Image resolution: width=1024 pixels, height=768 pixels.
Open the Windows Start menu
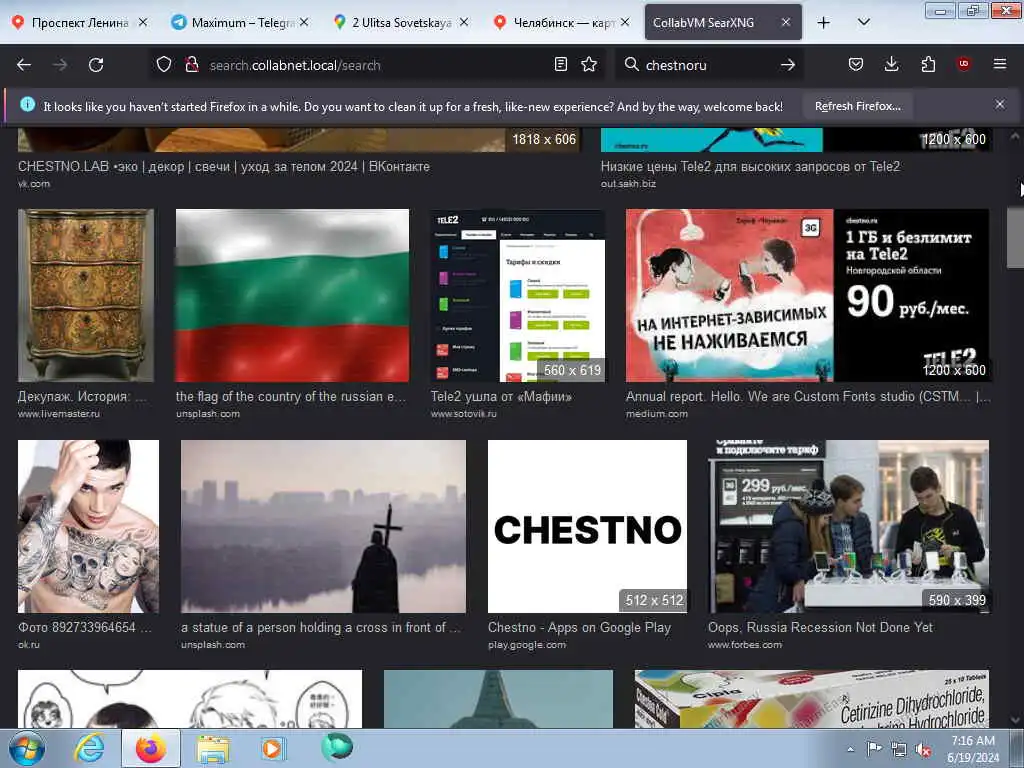pyautogui.click(x=27, y=748)
